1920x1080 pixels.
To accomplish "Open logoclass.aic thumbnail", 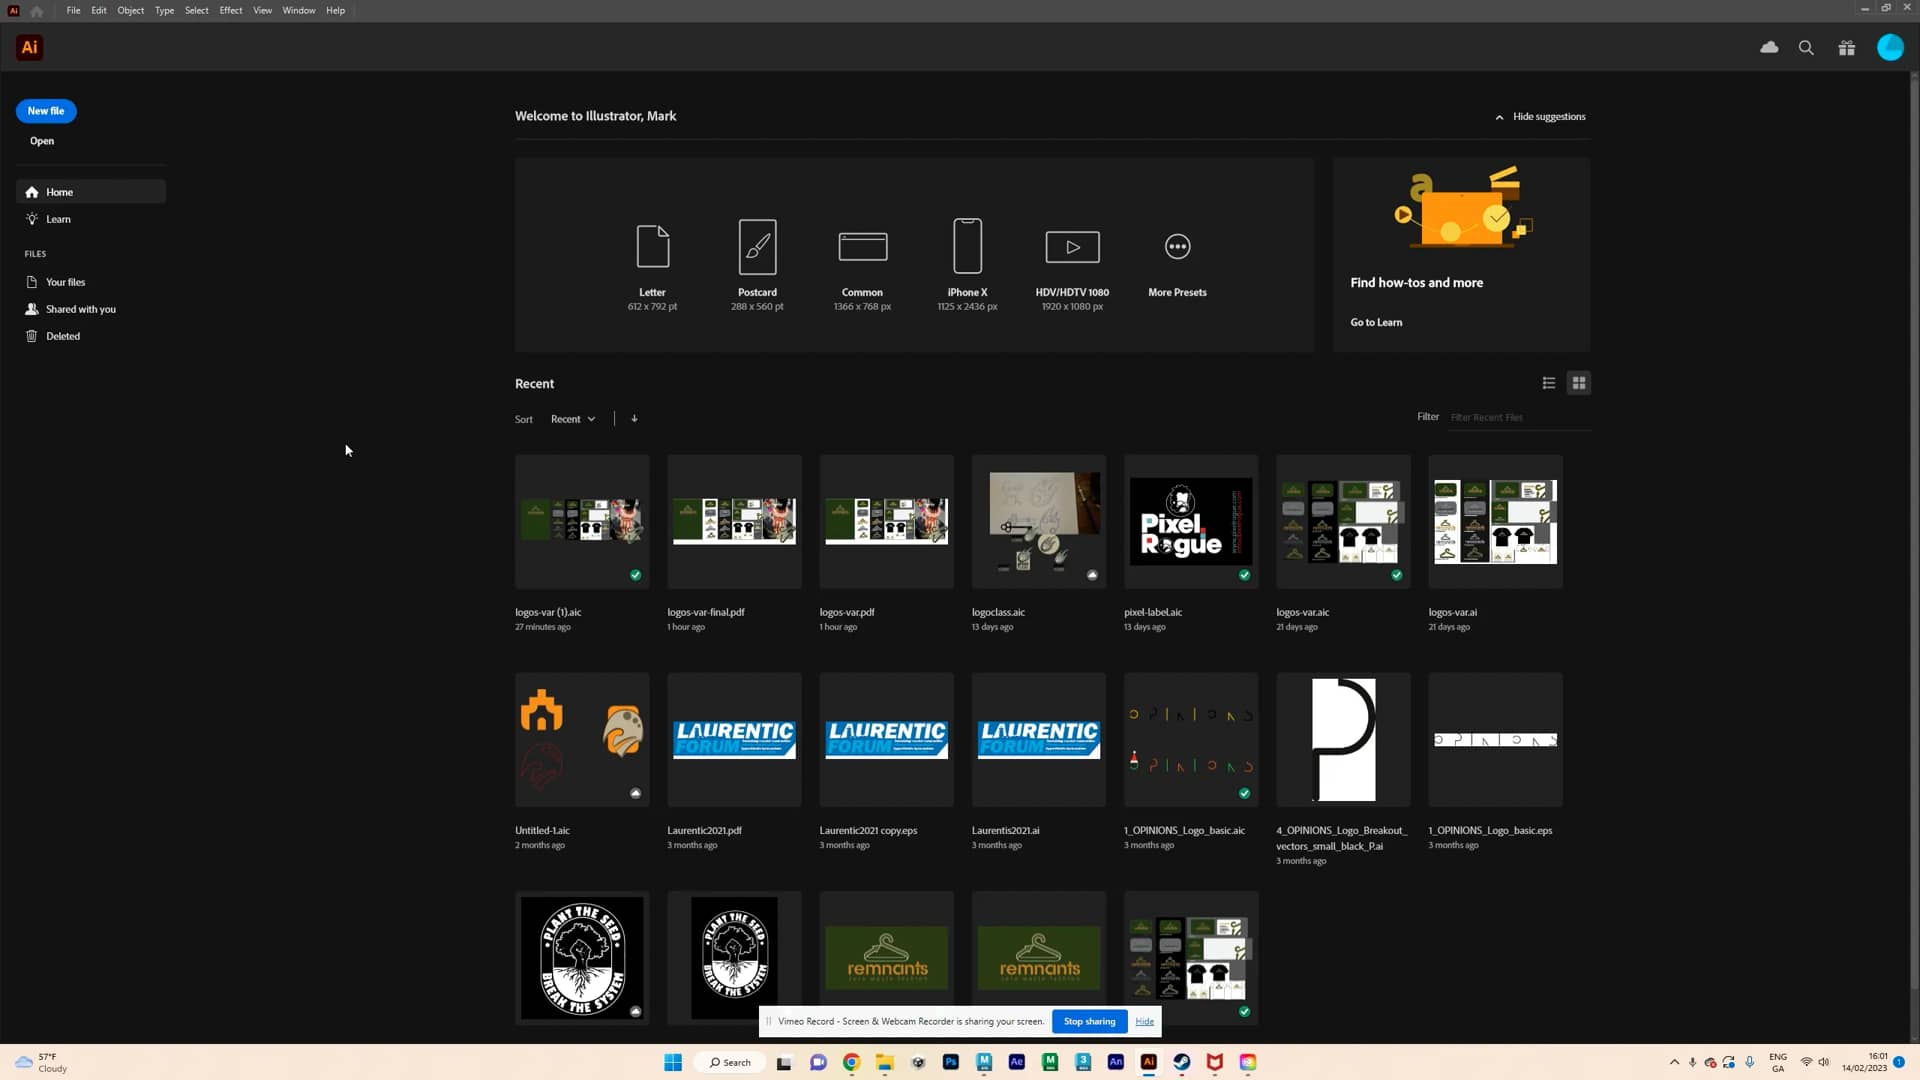I will tap(1039, 522).
